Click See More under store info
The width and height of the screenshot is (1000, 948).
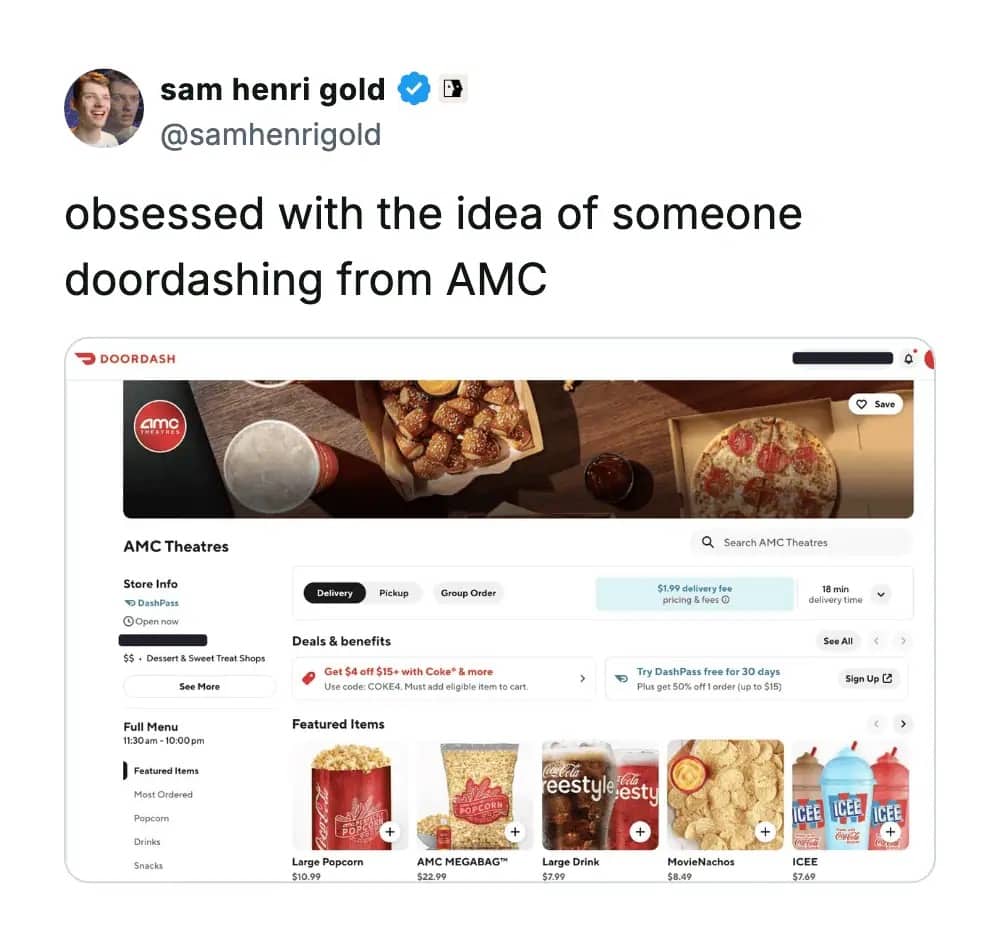point(200,687)
